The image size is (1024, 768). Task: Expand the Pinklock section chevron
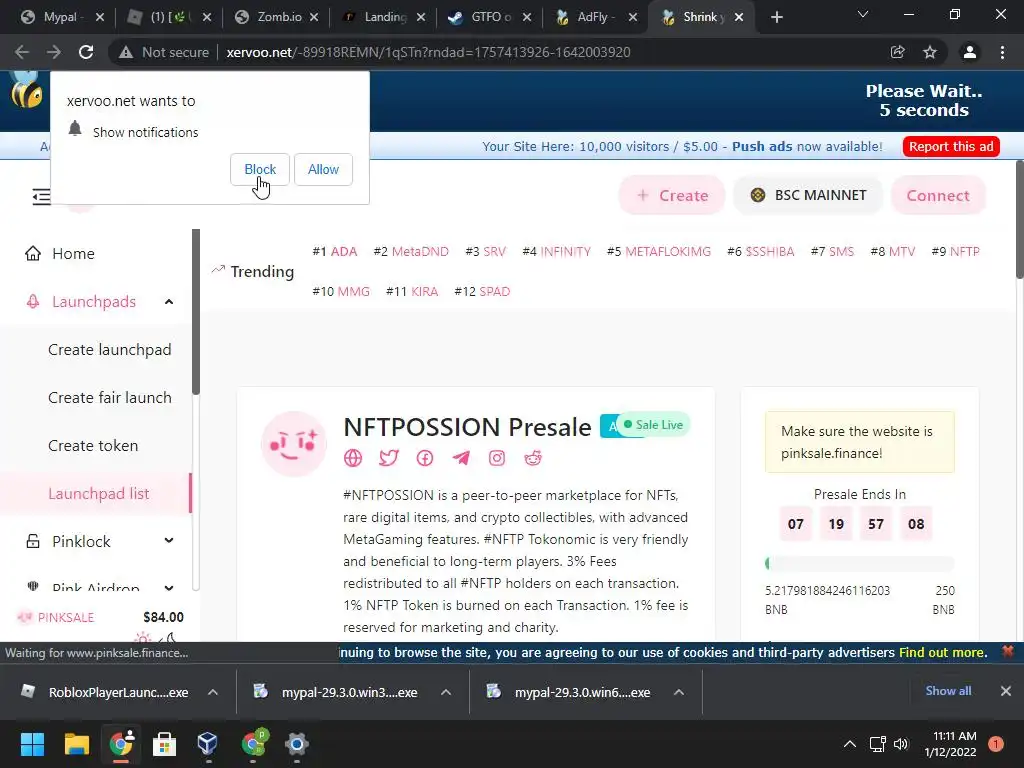pos(169,541)
